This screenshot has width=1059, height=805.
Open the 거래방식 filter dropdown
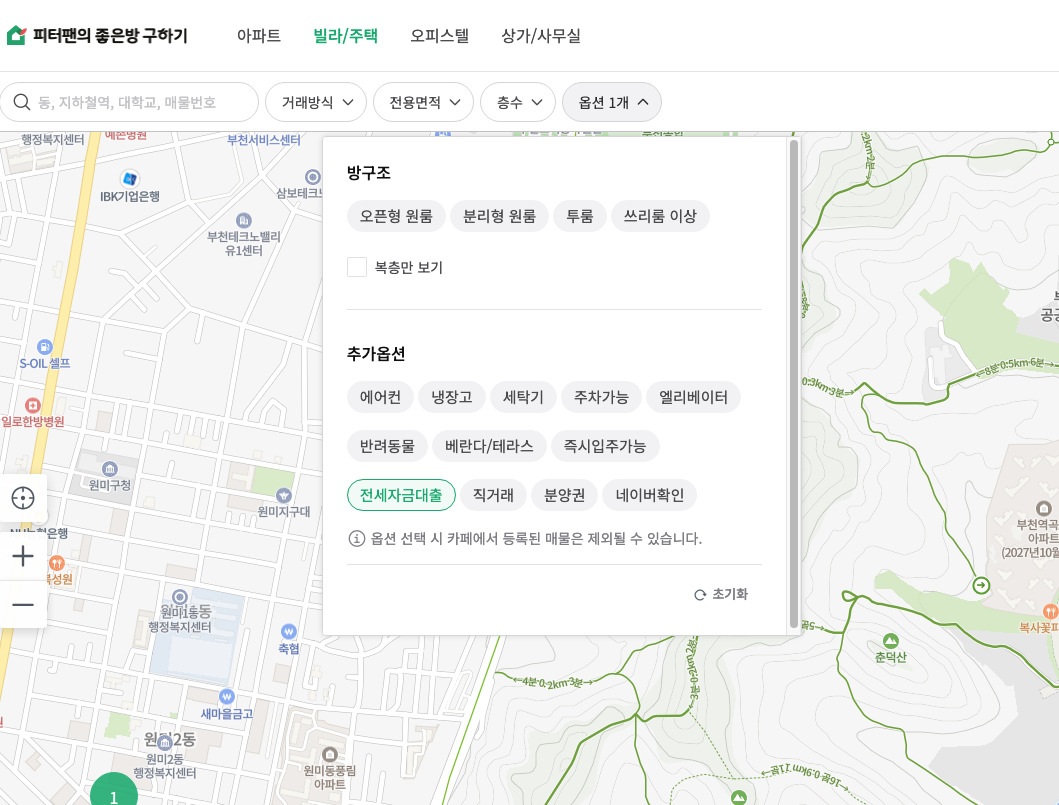316,102
